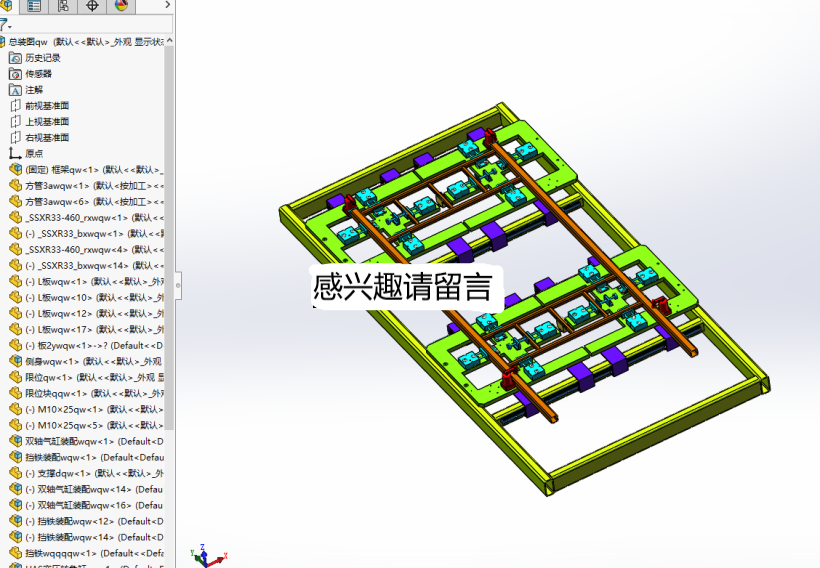Select the 总装图qw top assembly node
The image size is (820, 568).
click(84, 42)
